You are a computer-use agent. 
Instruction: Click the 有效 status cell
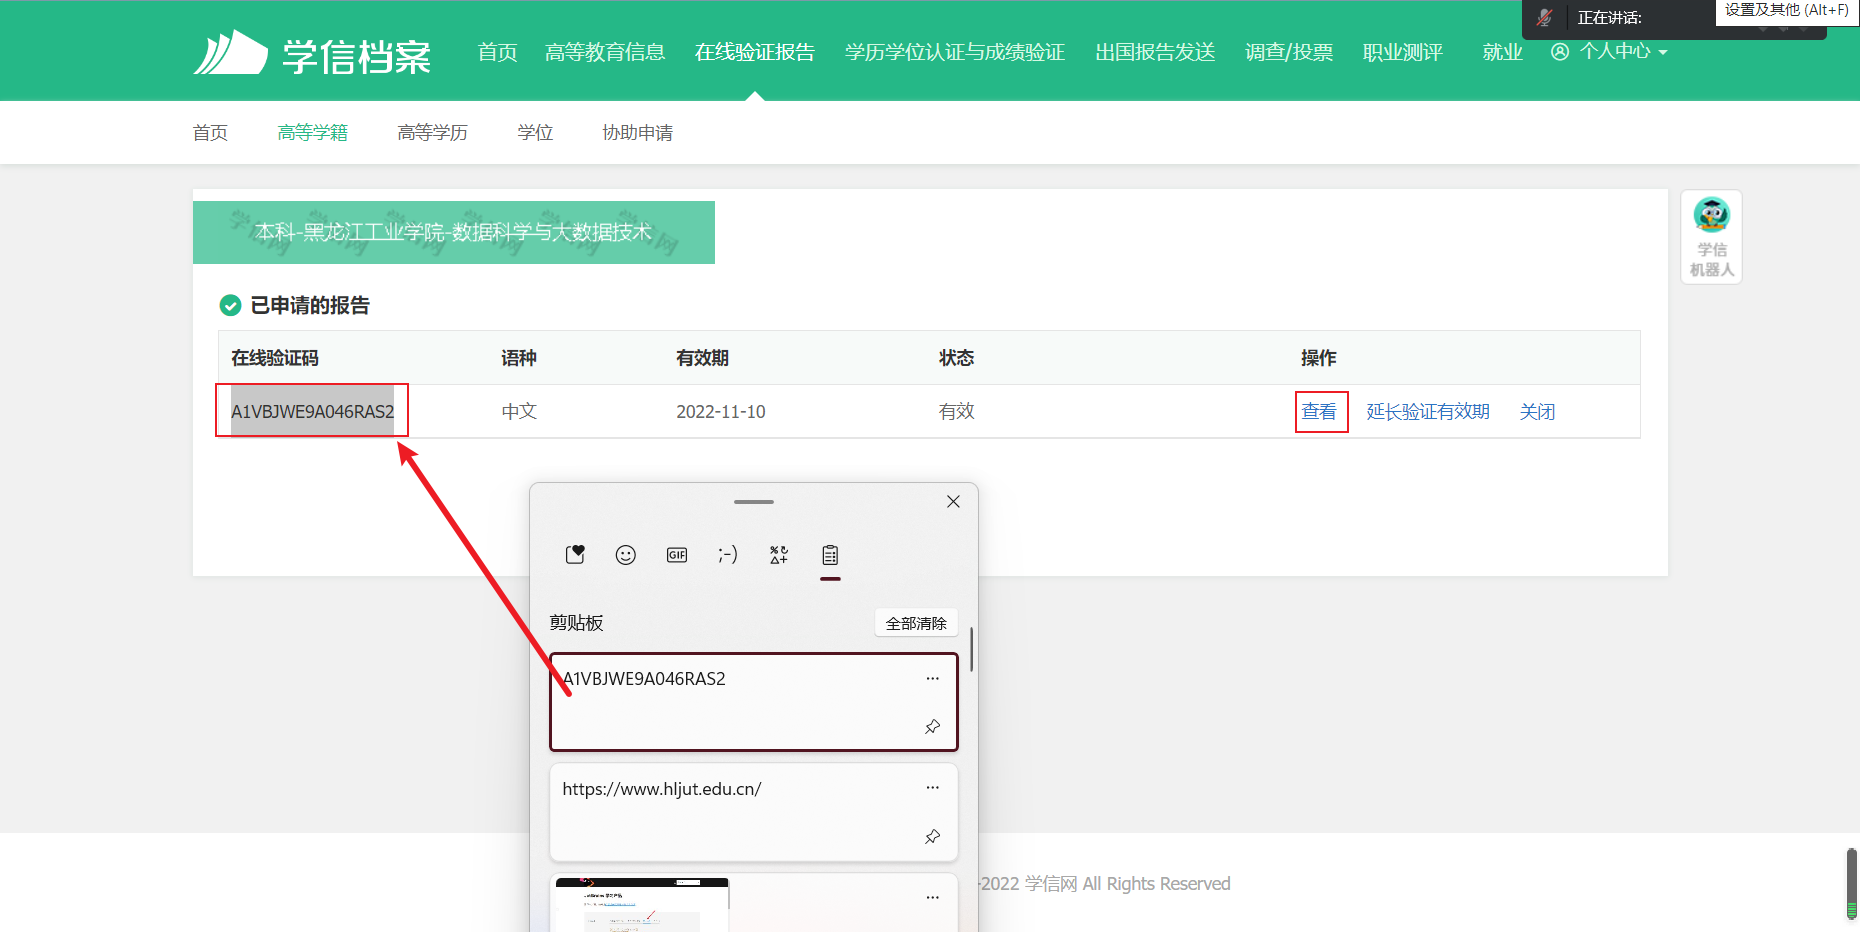click(x=956, y=412)
